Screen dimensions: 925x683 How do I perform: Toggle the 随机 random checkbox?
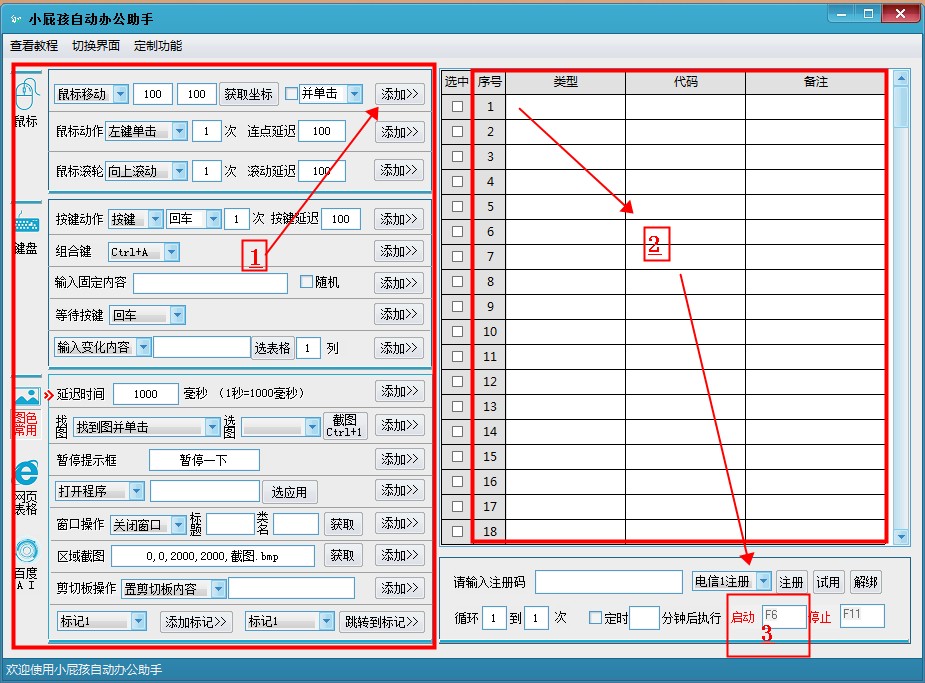pos(306,282)
